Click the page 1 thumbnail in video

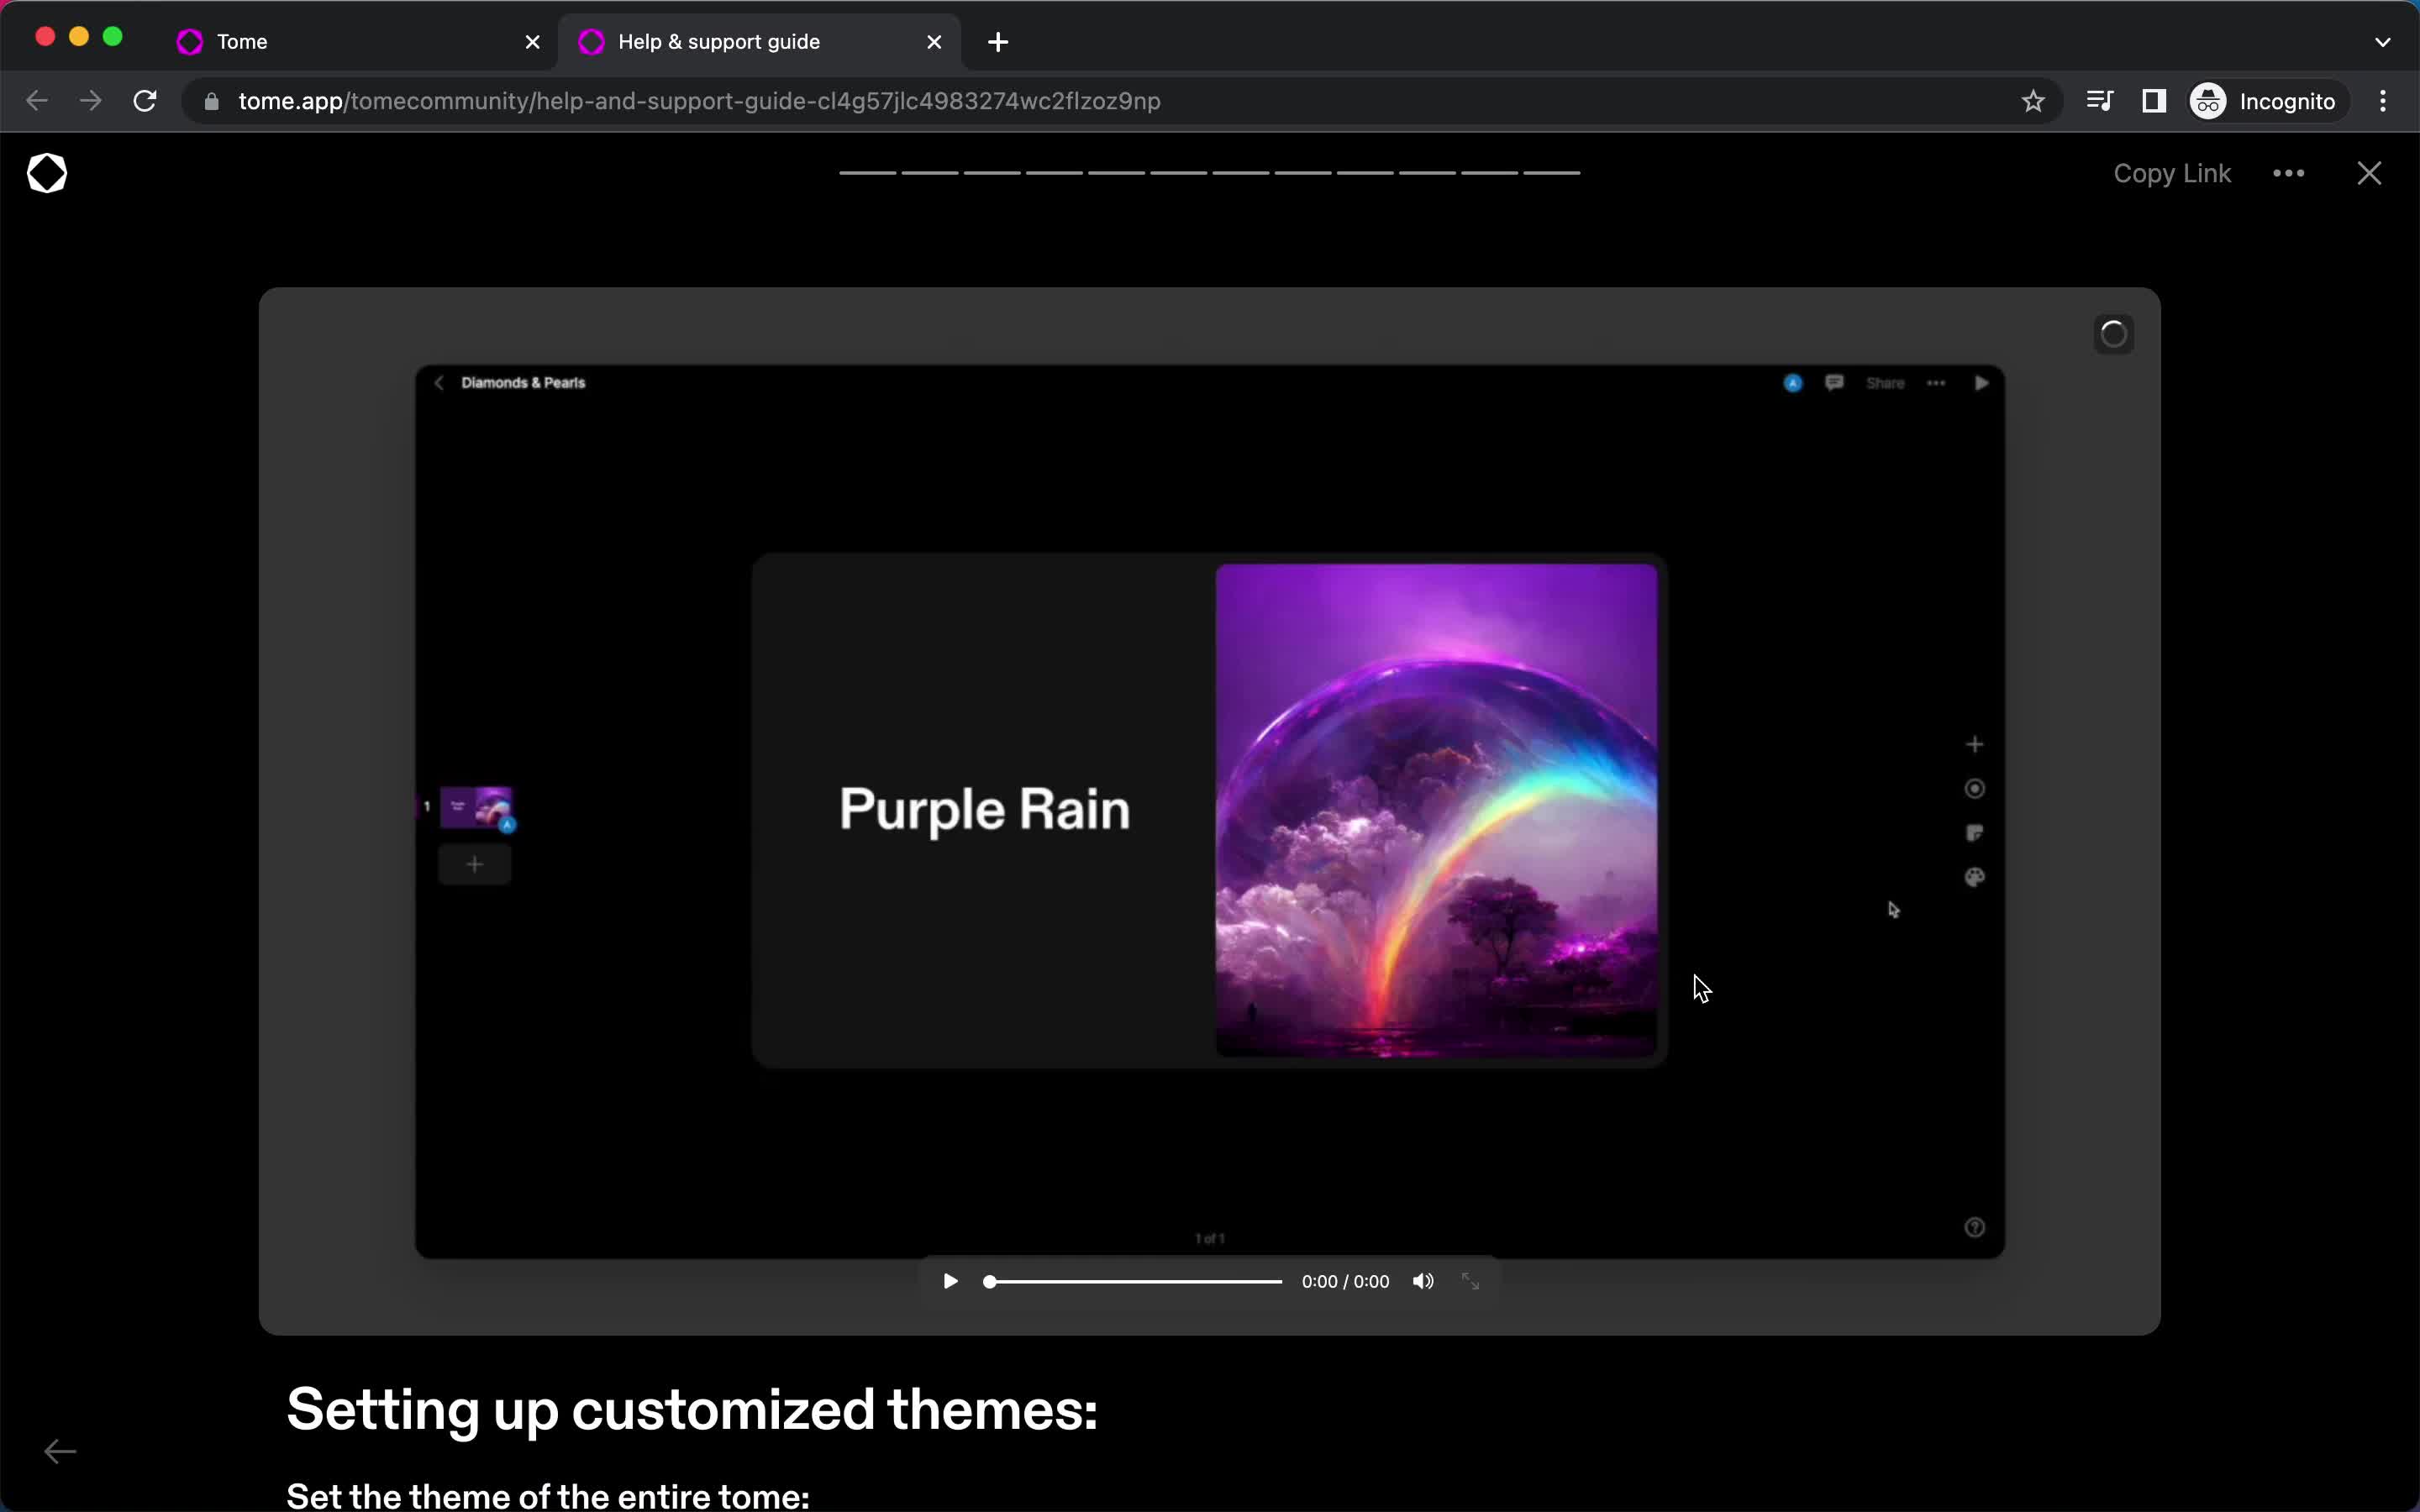(x=476, y=807)
